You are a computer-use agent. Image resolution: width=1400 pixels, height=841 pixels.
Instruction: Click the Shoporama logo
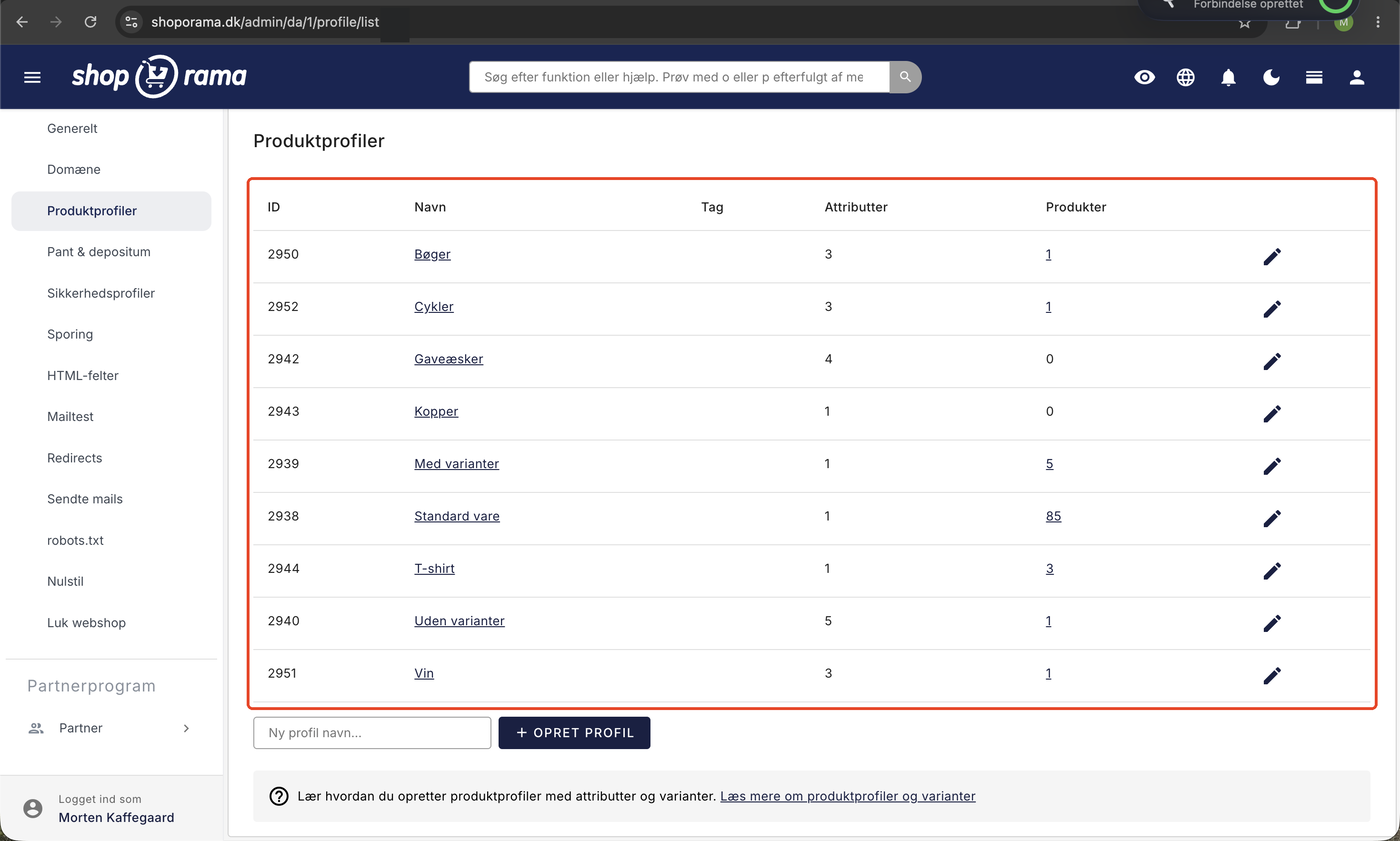[159, 77]
